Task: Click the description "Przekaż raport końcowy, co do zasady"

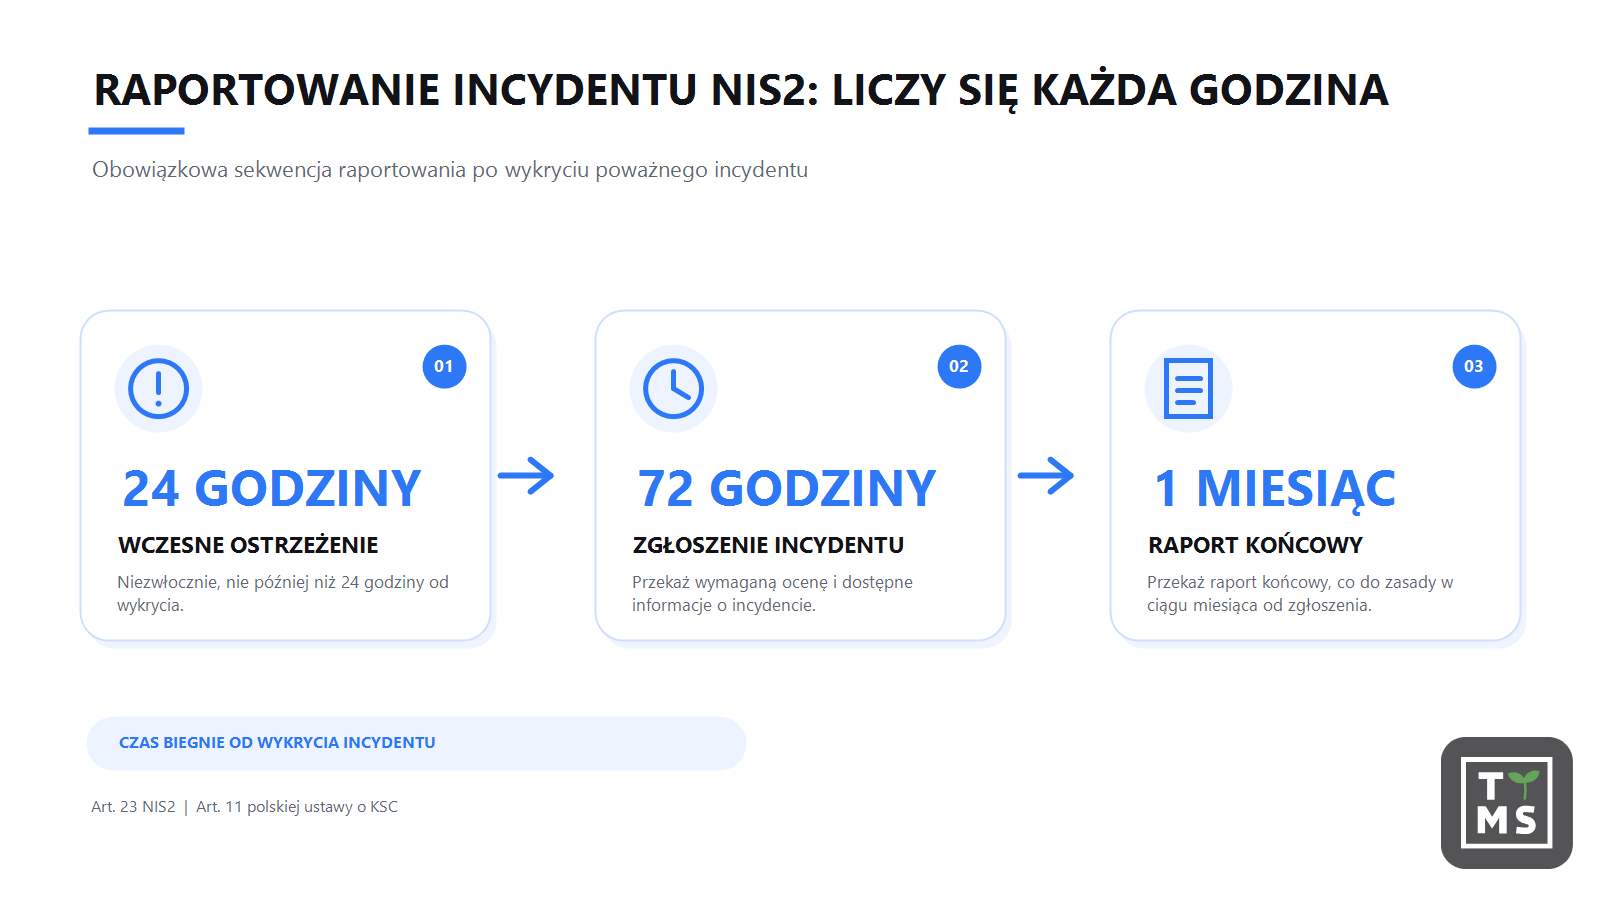Action: pos(1300,593)
